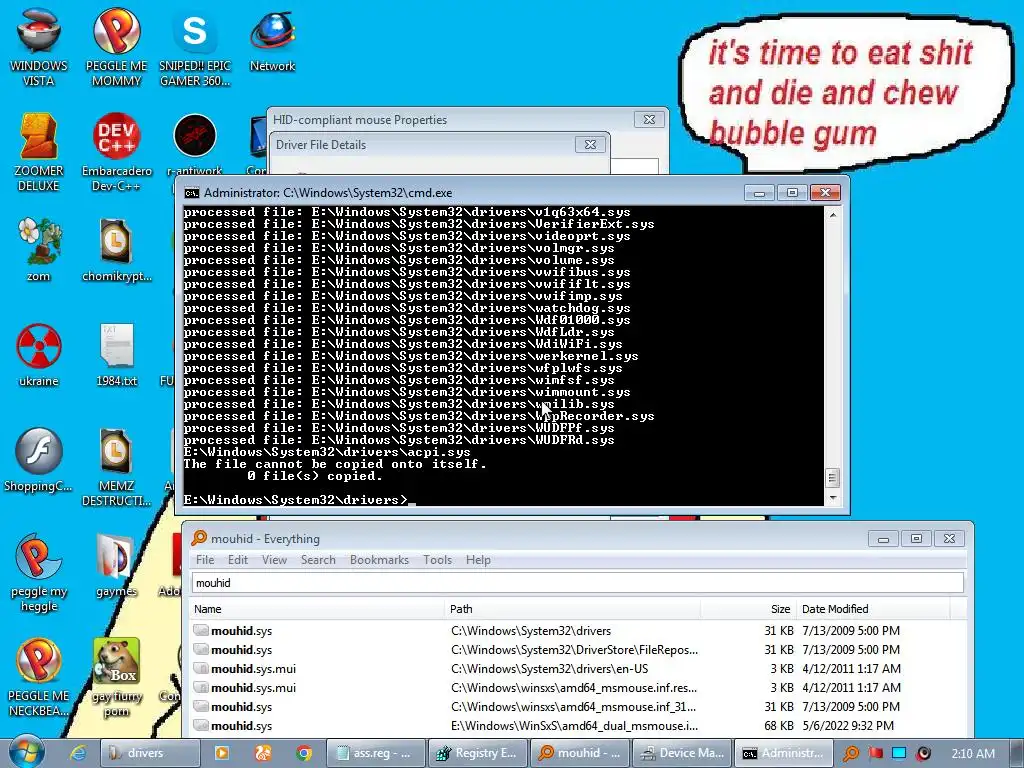Select mouhid.sys in amd64_msmouse.inf_31 row
The height and width of the screenshot is (768, 1024).
(x=577, y=707)
